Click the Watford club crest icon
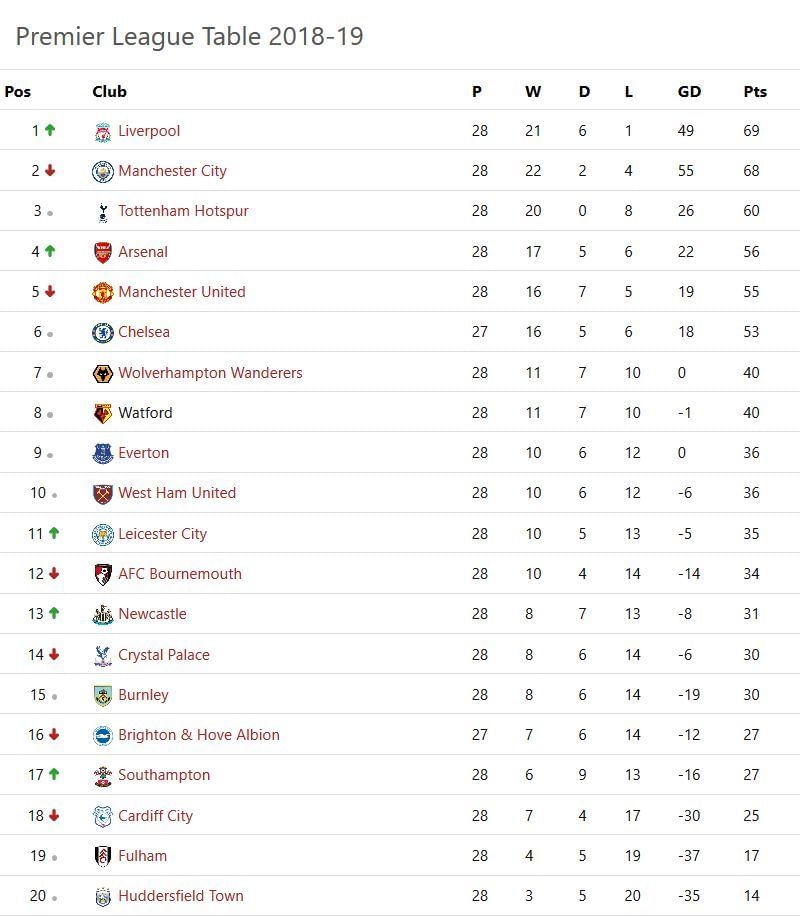This screenshot has width=800, height=916. pyautogui.click(x=103, y=413)
